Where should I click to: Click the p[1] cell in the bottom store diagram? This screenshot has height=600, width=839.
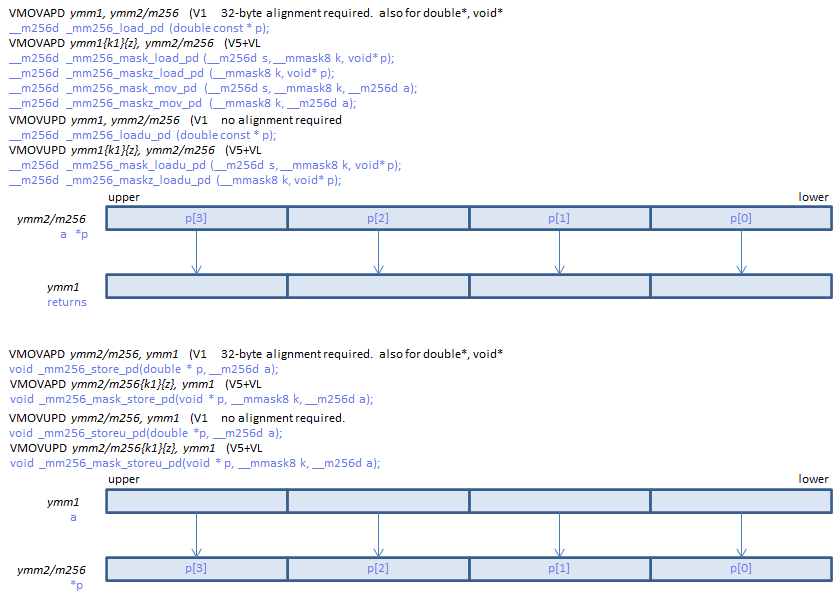559,569
